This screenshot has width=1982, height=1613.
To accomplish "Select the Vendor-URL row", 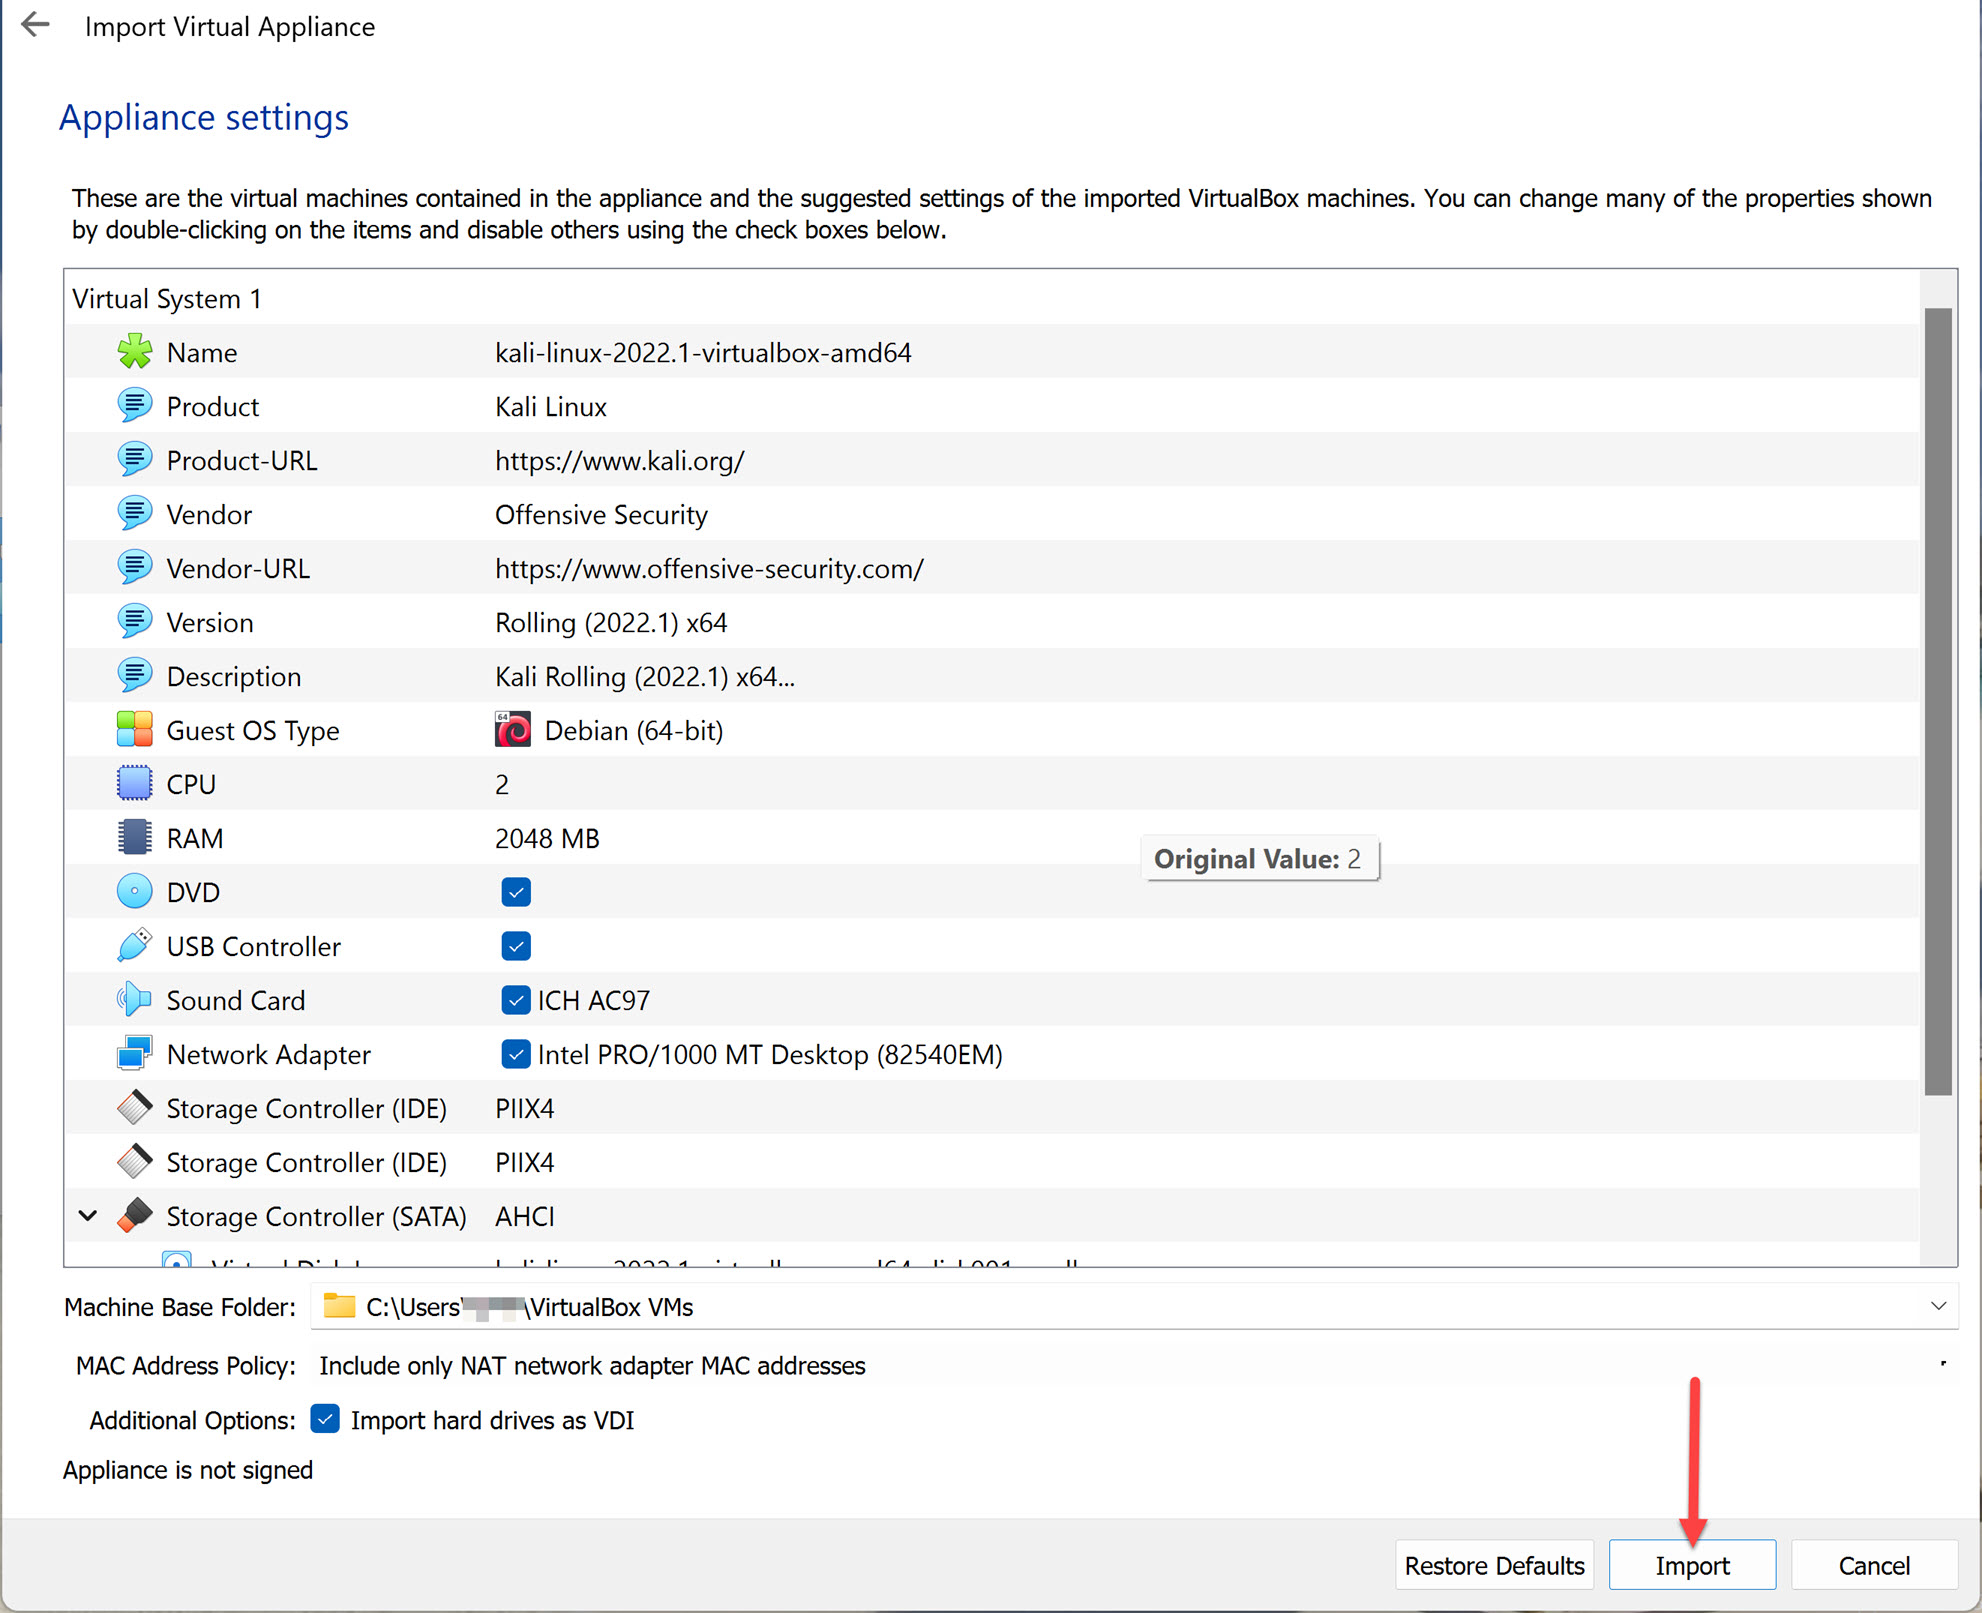I will click(x=708, y=568).
